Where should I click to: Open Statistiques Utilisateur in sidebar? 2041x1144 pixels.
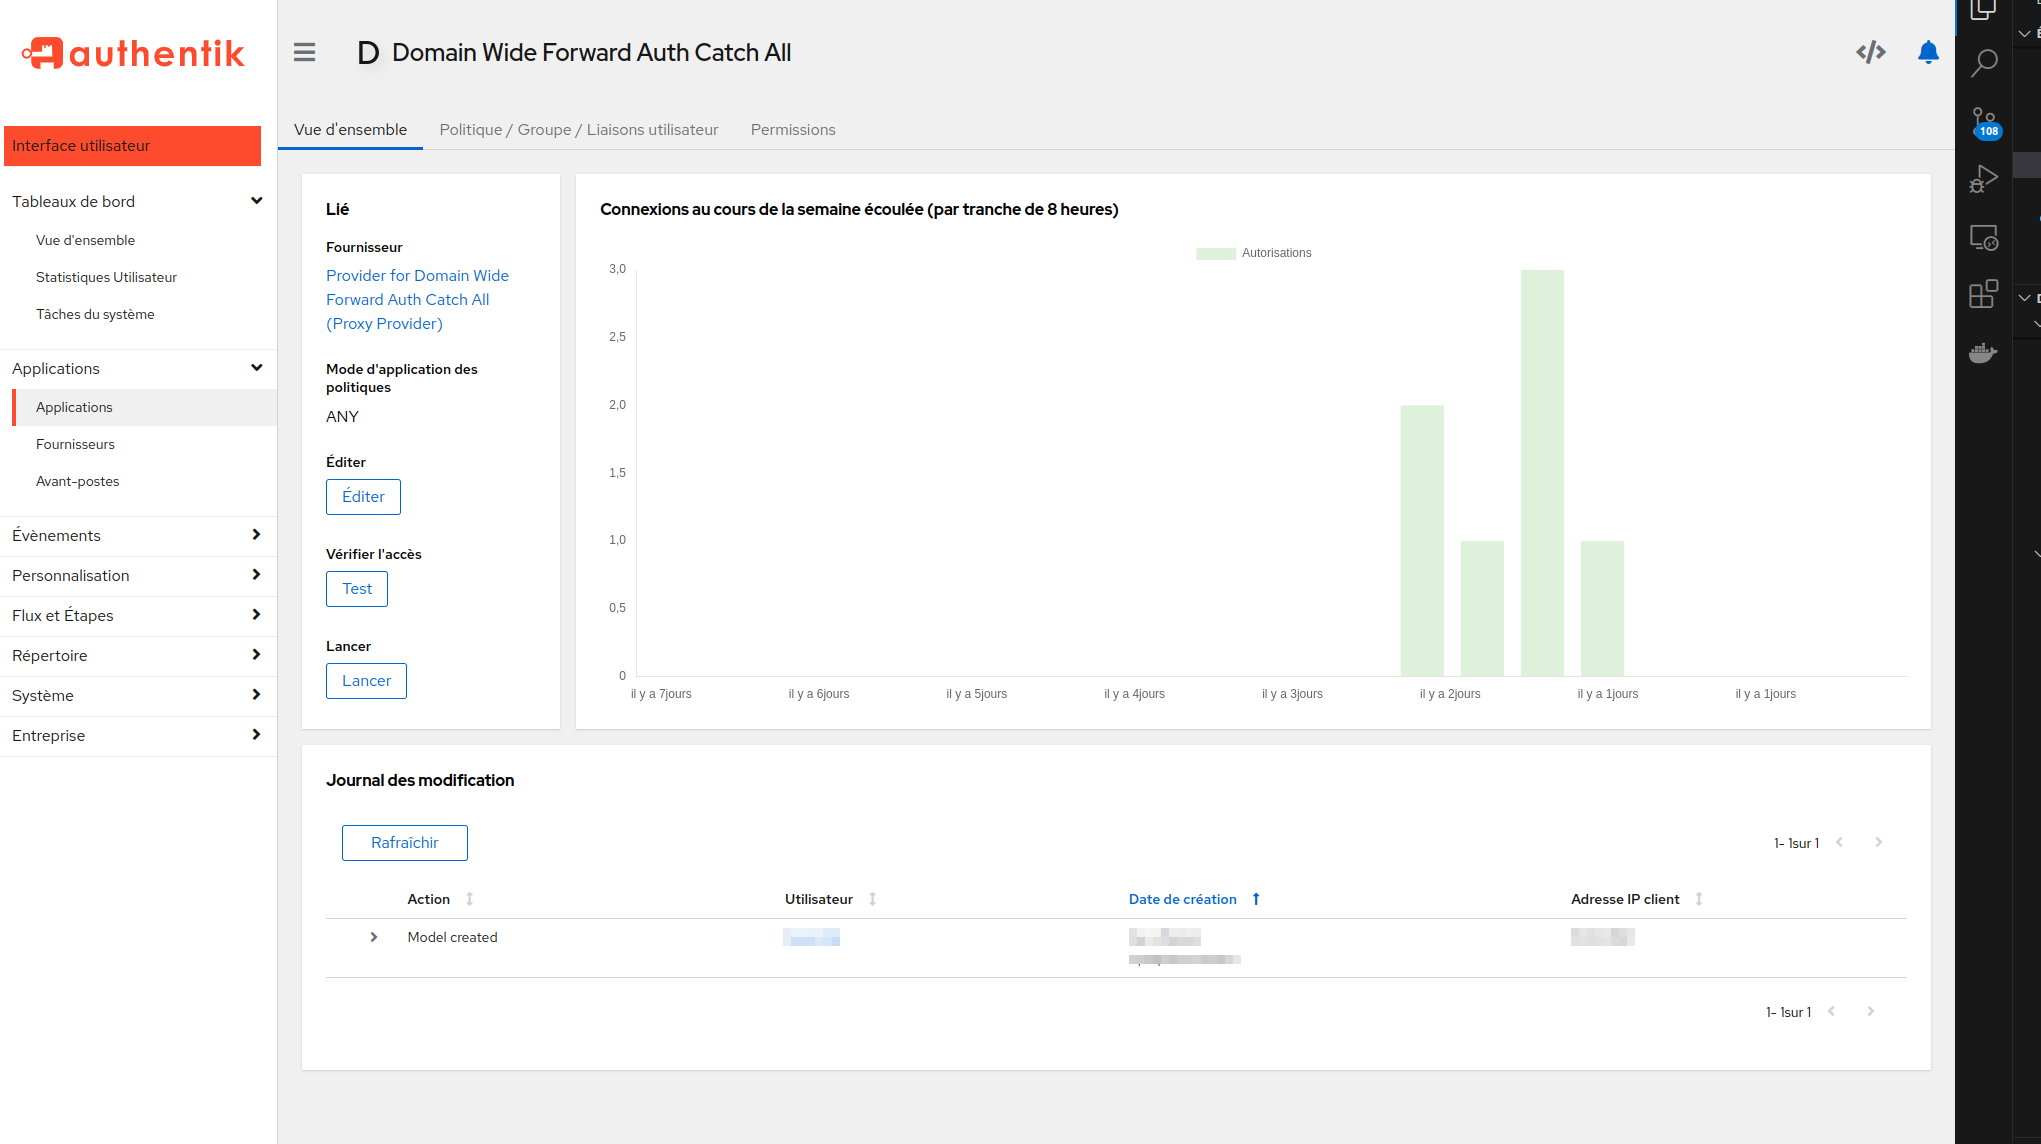pos(106,277)
